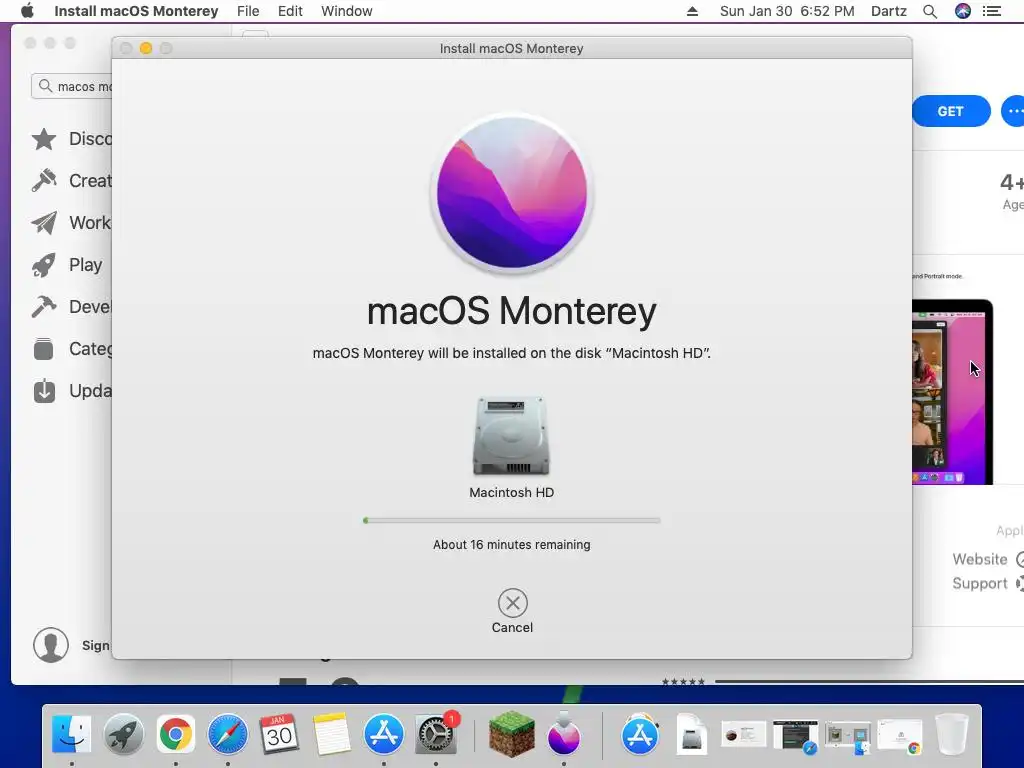Click the Monterey screenshot thumbnail in App Store
This screenshot has height=768, width=1024.
pyautogui.click(x=952, y=392)
